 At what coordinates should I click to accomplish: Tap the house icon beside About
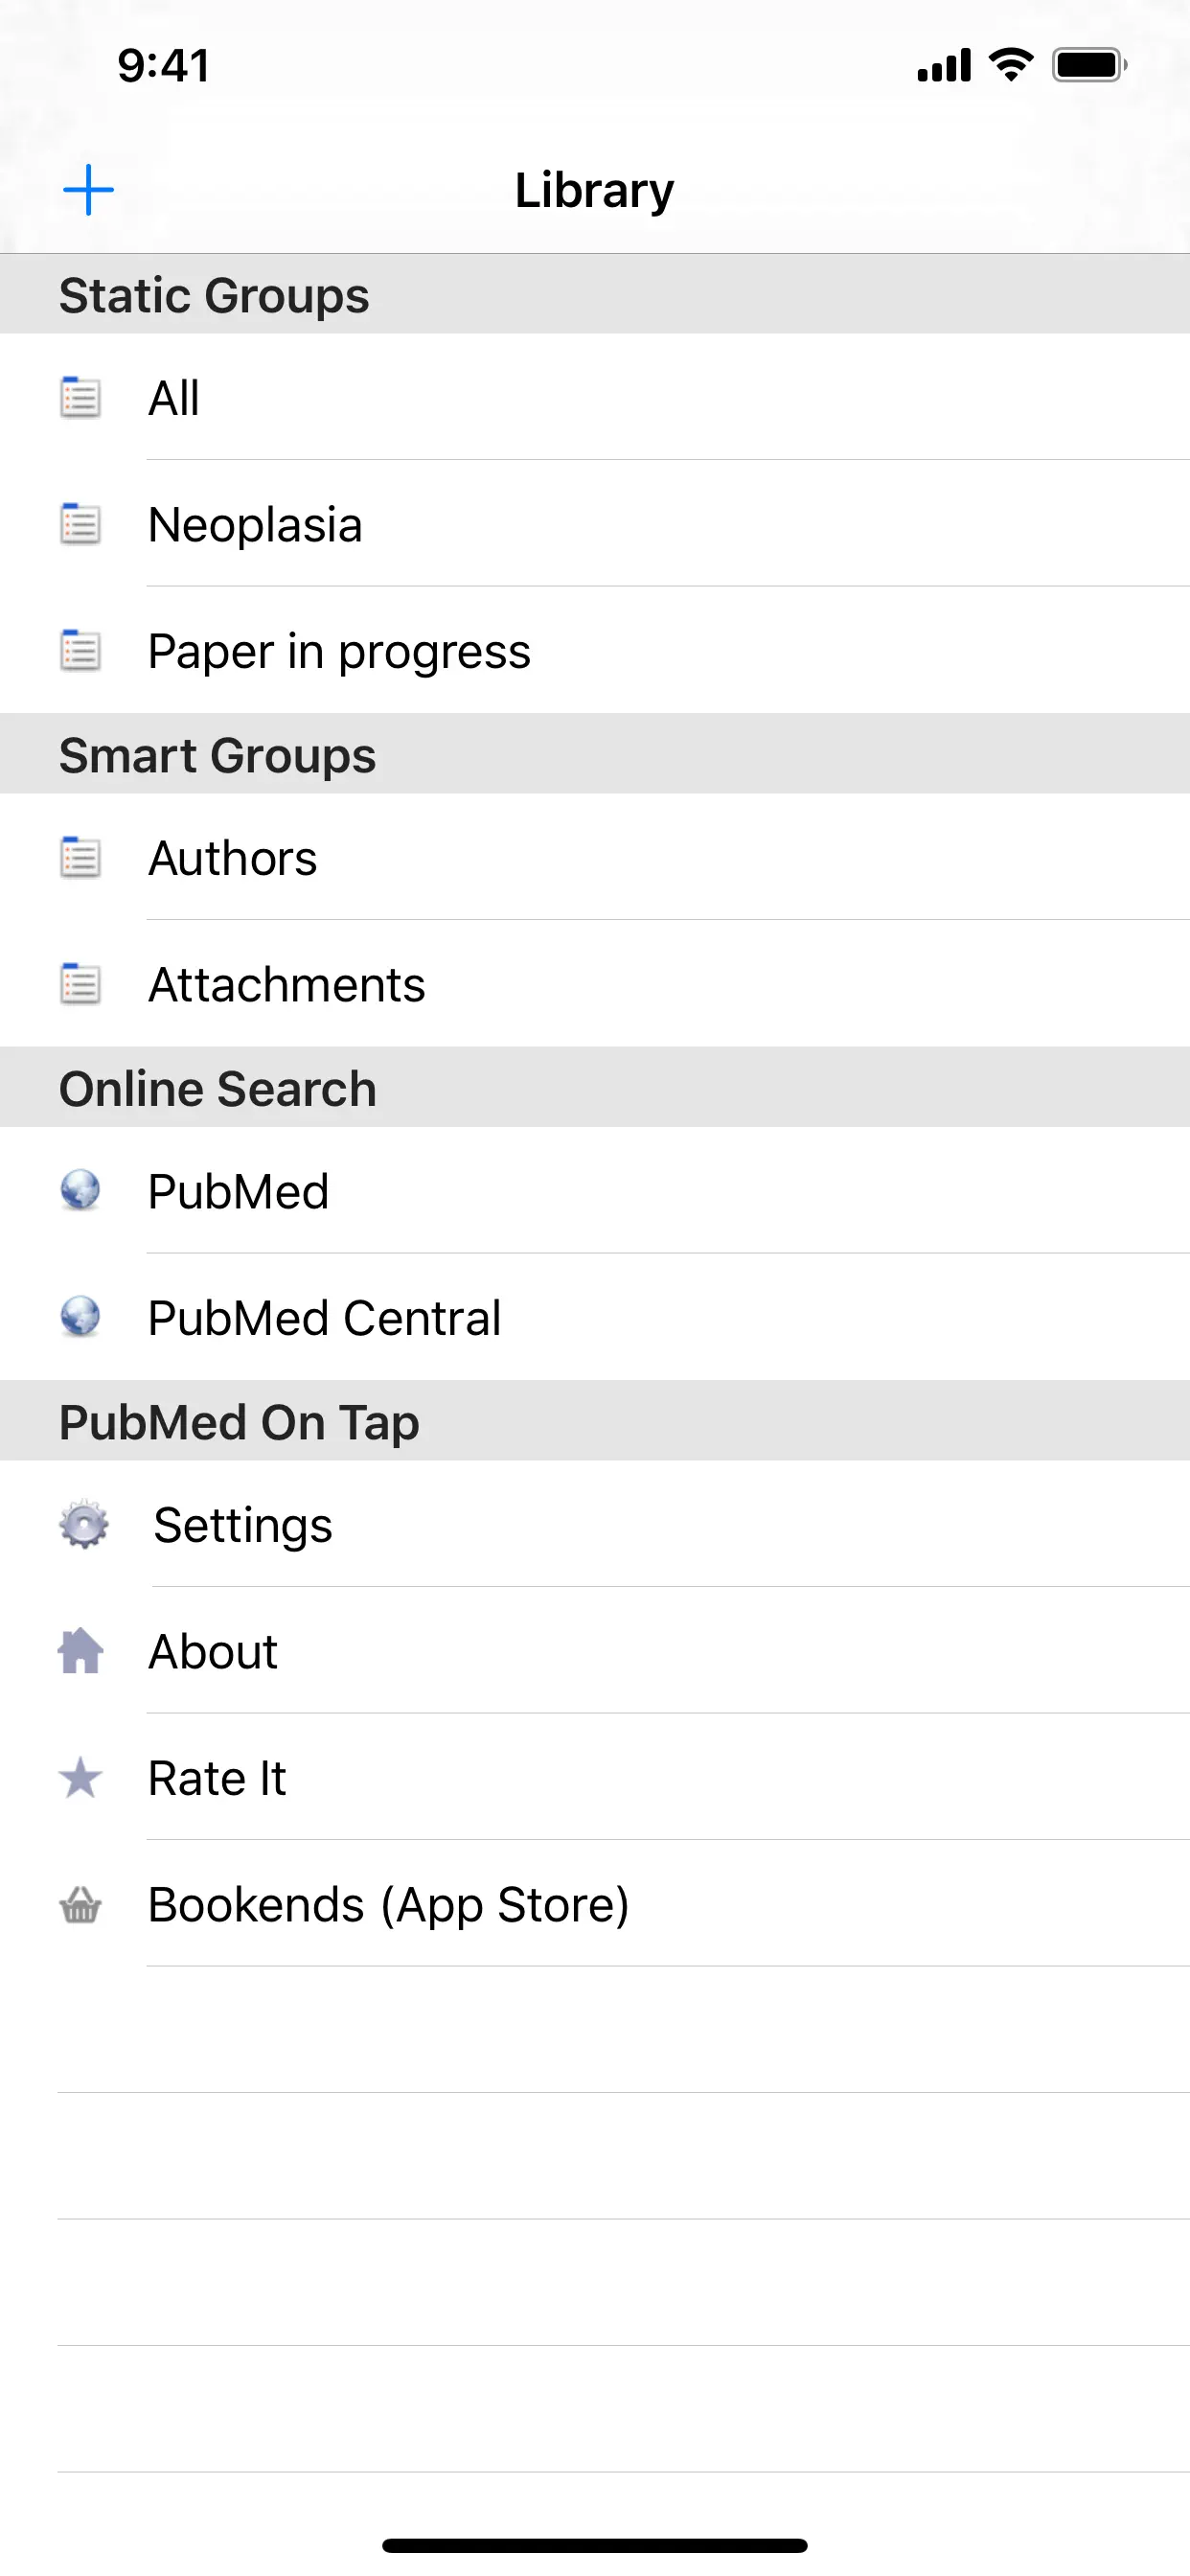pyautogui.click(x=80, y=1651)
